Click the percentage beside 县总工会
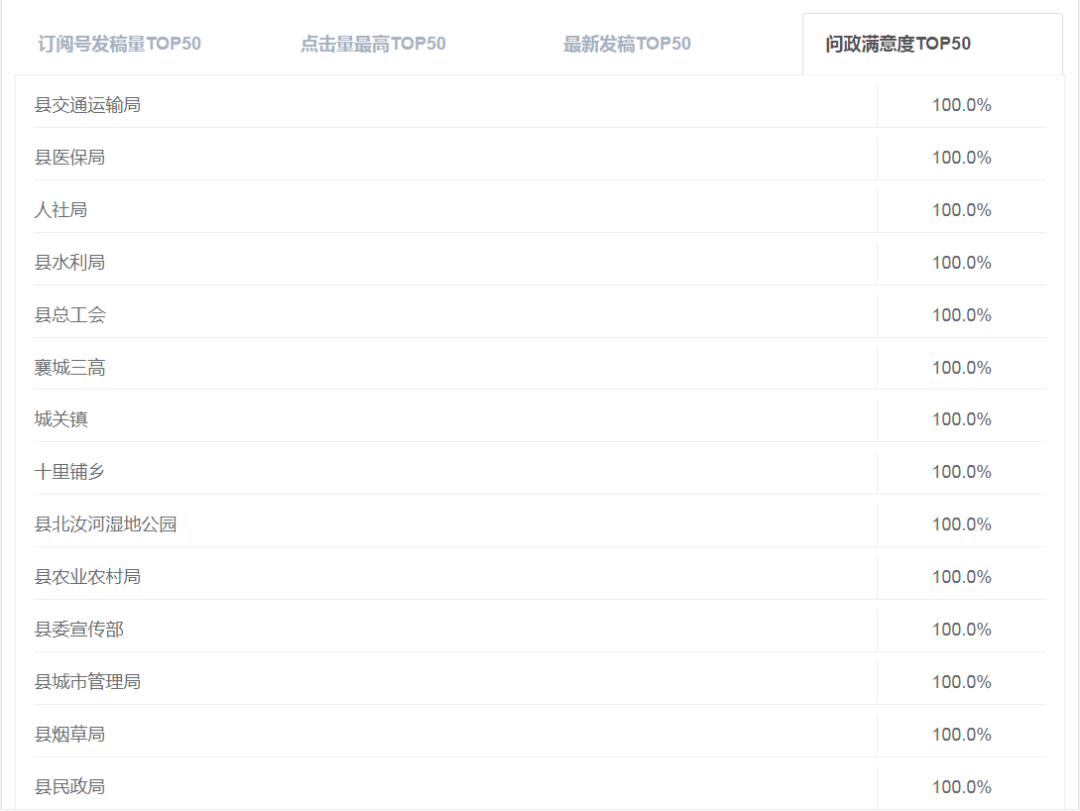 962,315
